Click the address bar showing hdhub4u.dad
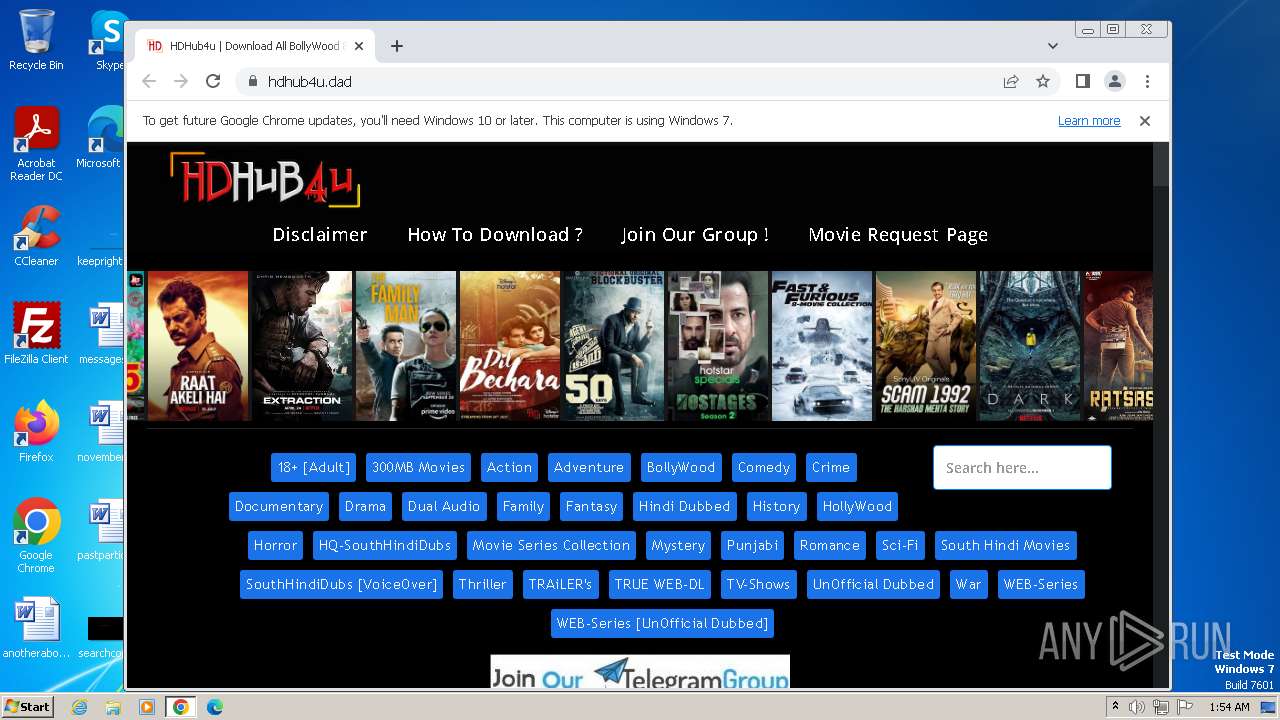This screenshot has height=720, width=1280. pos(620,81)
